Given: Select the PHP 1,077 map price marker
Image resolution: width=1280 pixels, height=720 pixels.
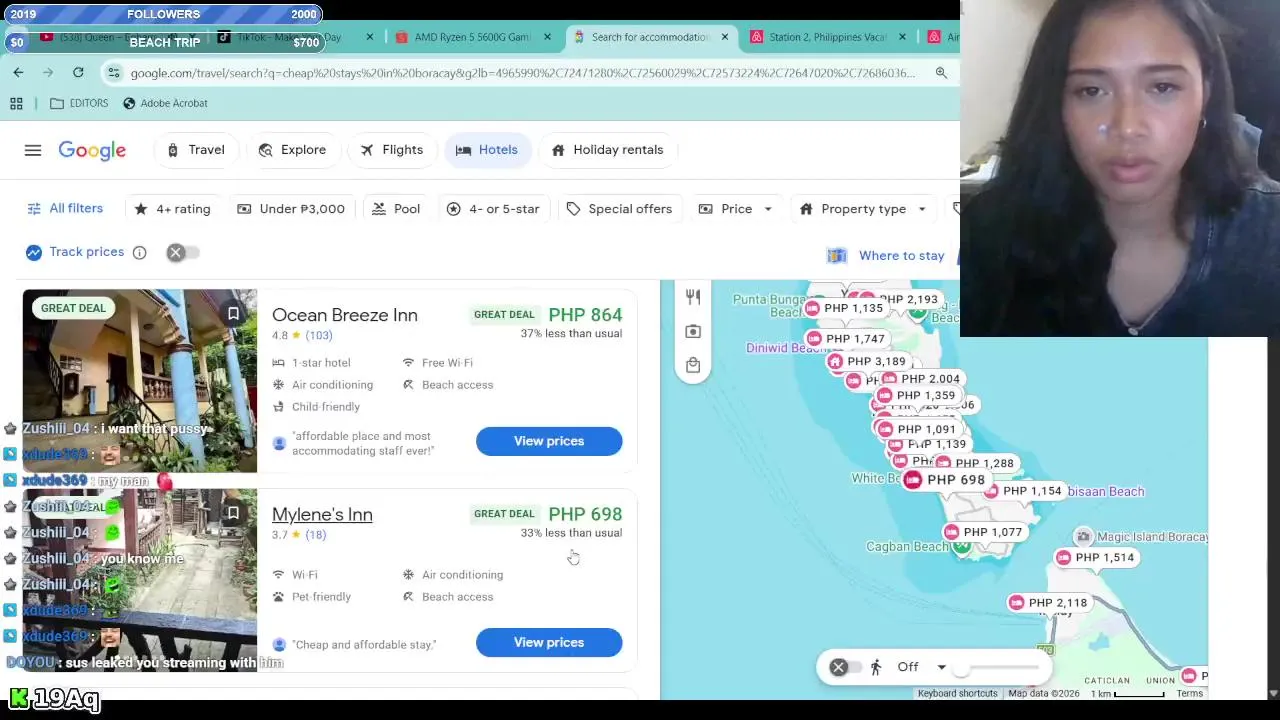Looking at the screenshot, I should (982, 532).
